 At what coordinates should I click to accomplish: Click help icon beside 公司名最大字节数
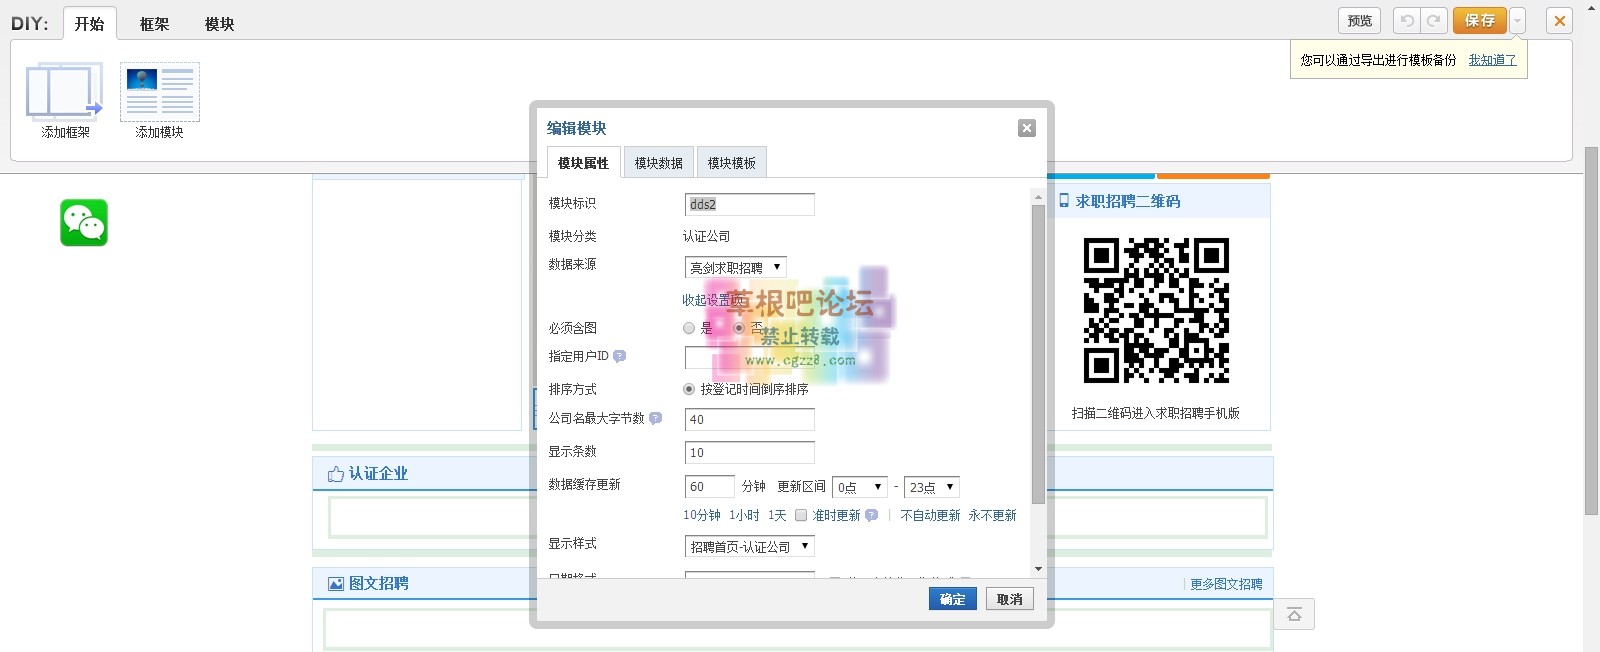pos(656,418)
